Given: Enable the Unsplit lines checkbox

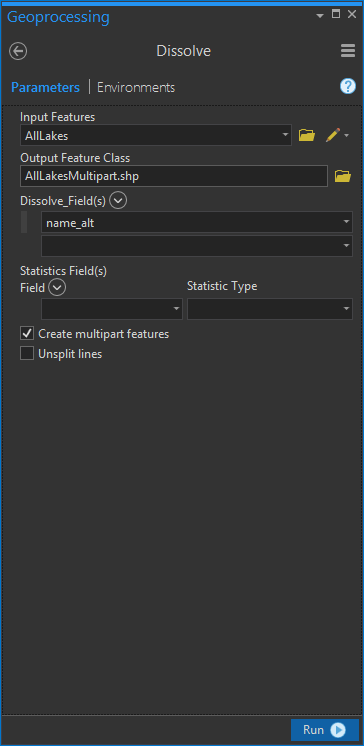Looking at the screenshot, I should pyautogui.click(x=27, y=353).
